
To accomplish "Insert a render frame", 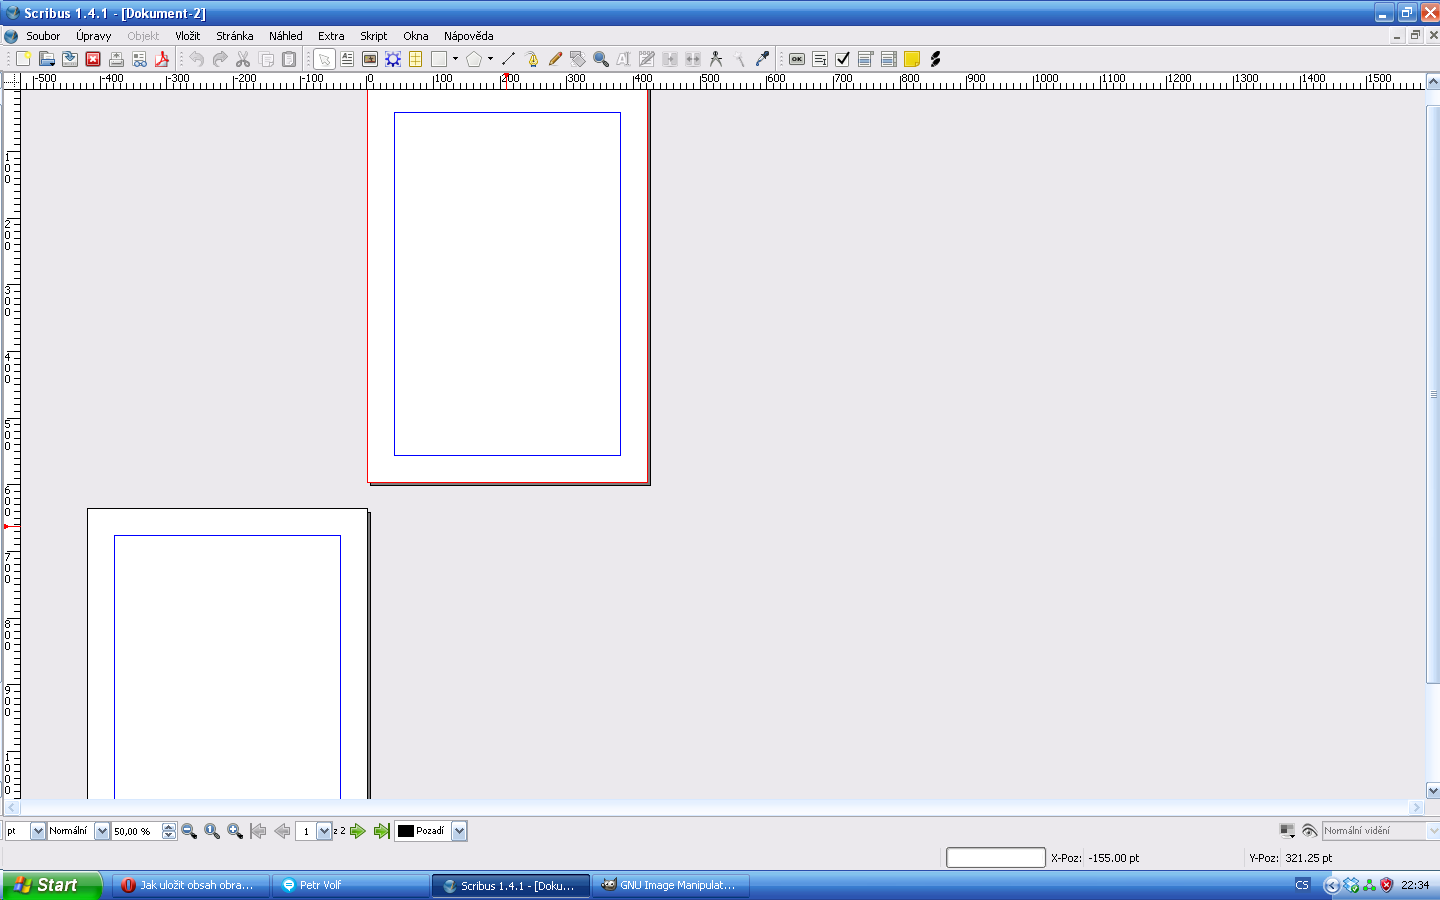I will tap(393, 59).
